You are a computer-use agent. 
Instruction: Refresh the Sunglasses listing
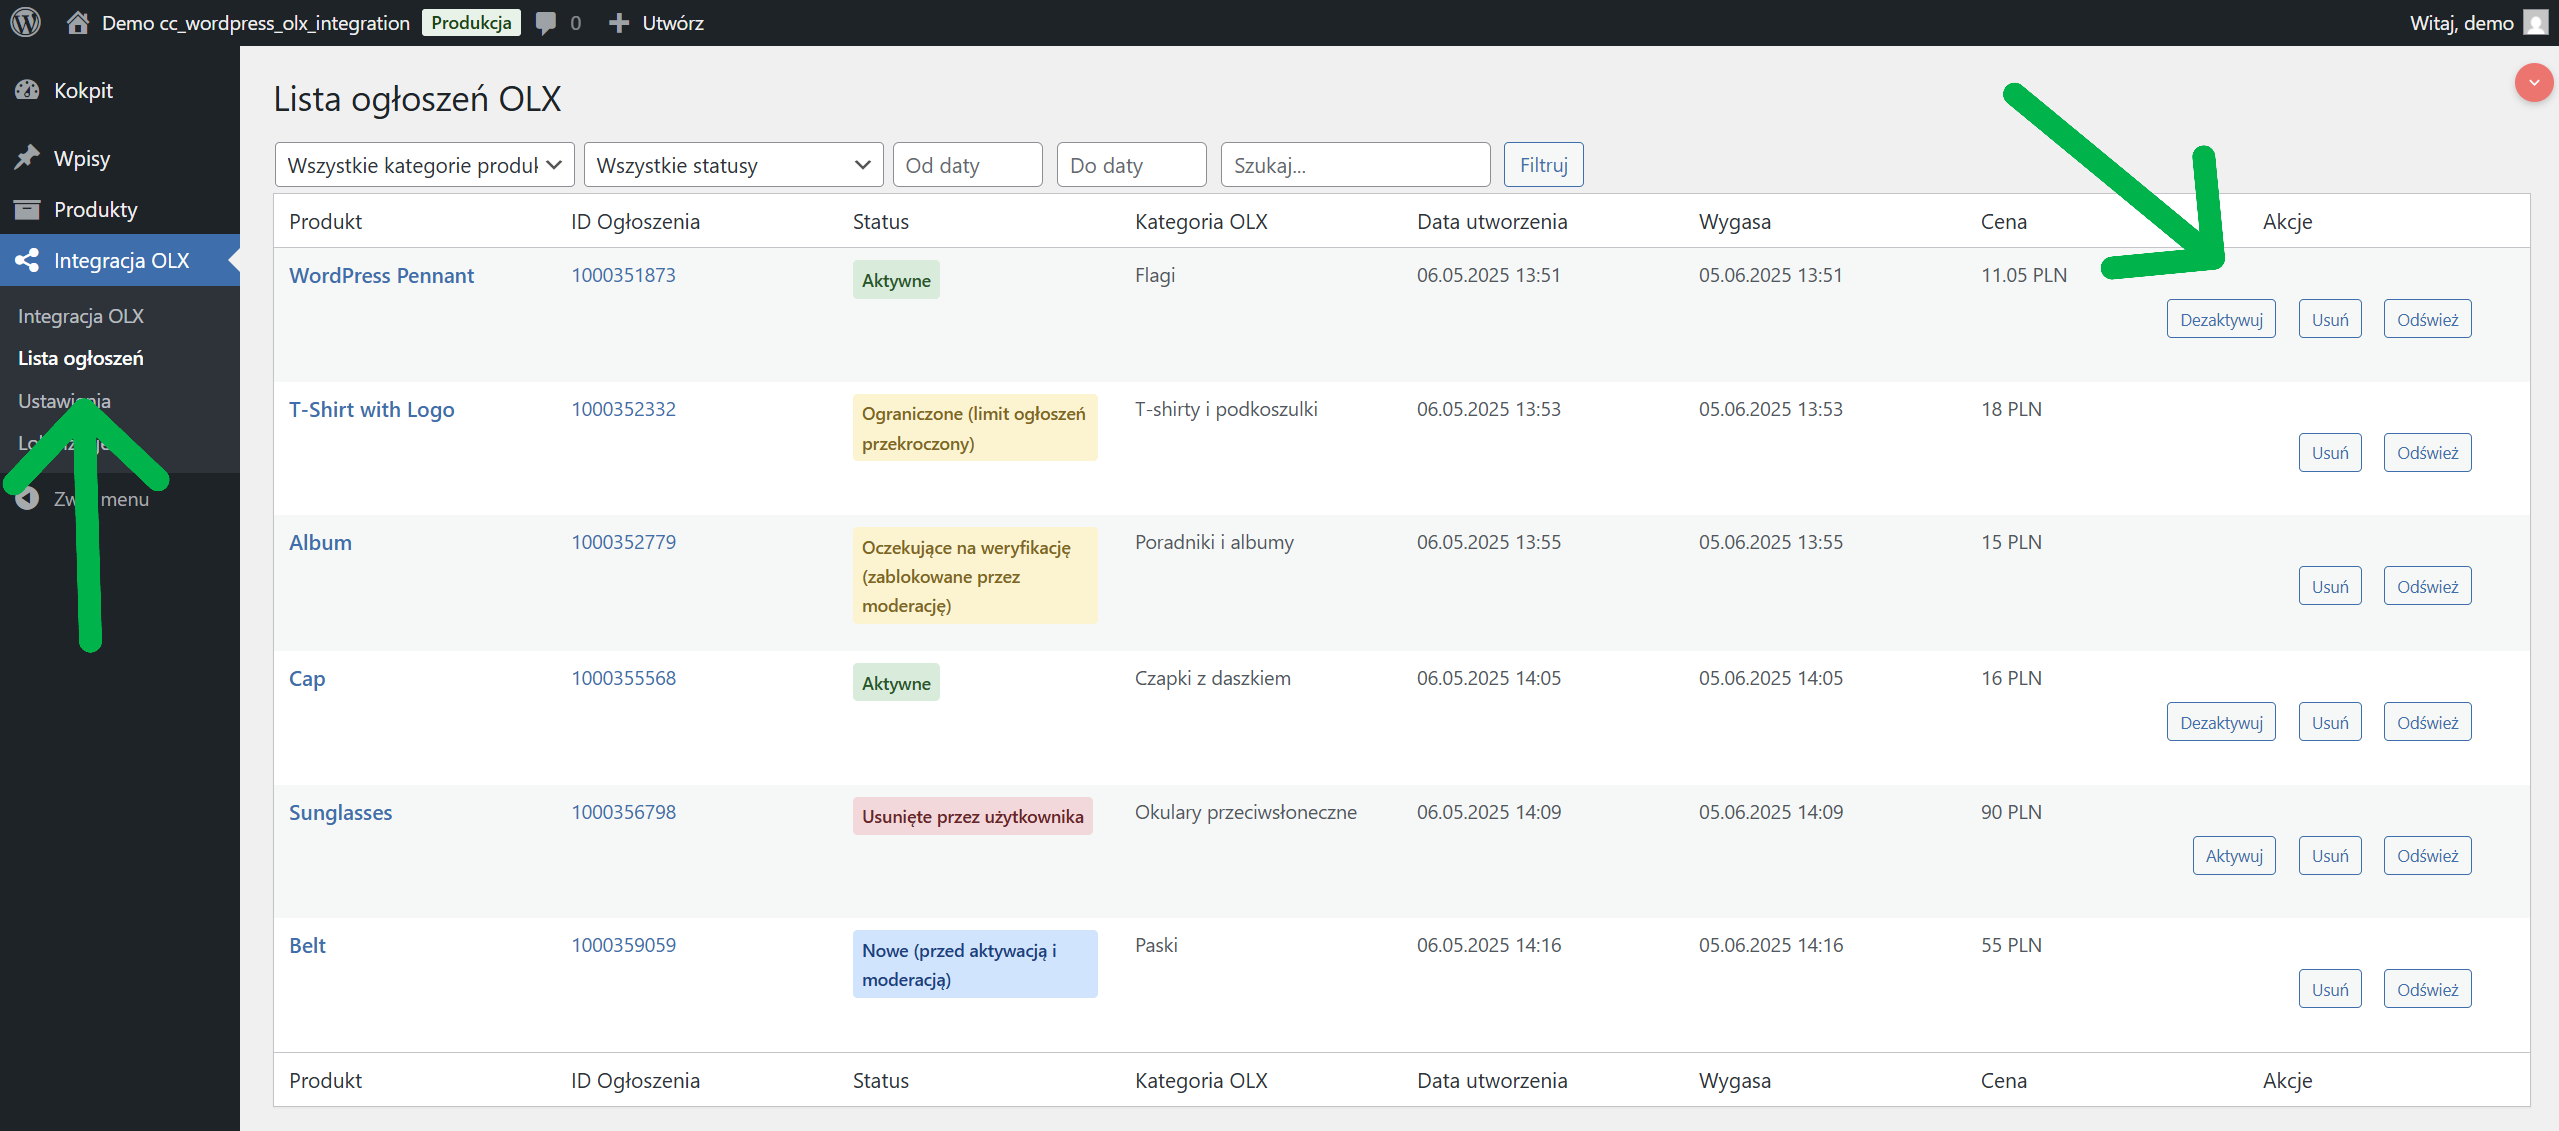[x=2427, y=856]
